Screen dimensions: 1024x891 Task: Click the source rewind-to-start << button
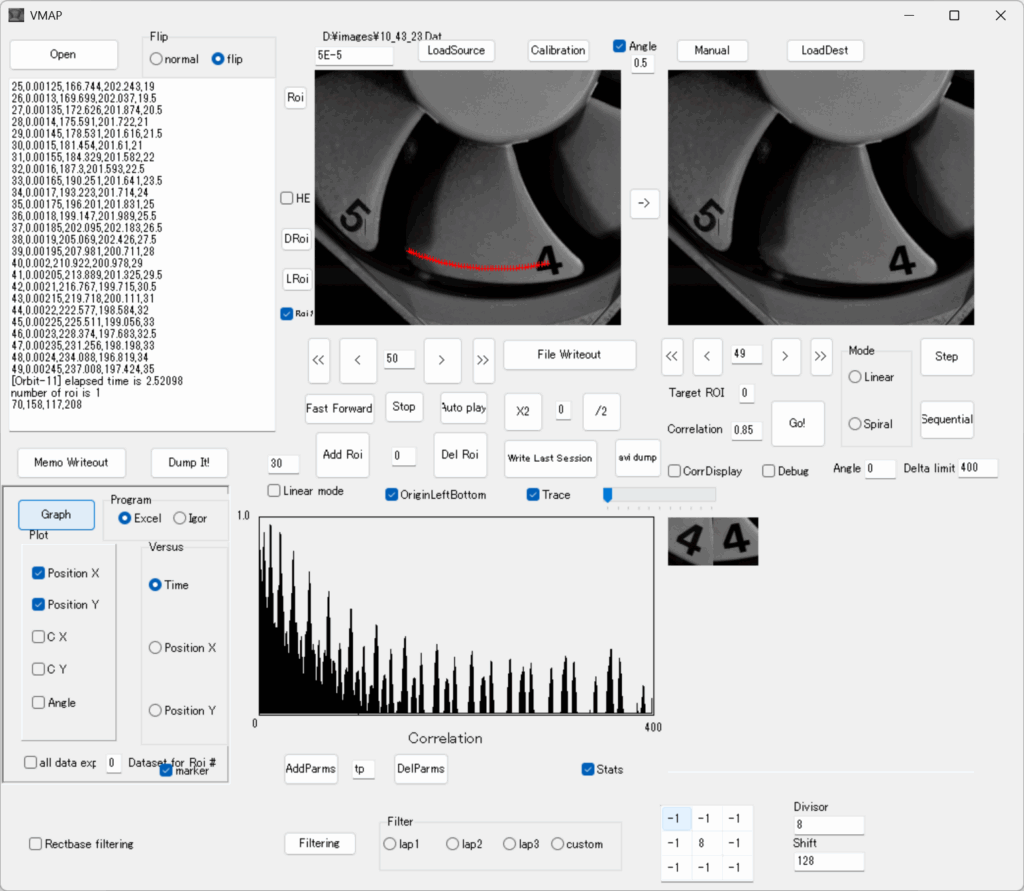tap(319, 360)
